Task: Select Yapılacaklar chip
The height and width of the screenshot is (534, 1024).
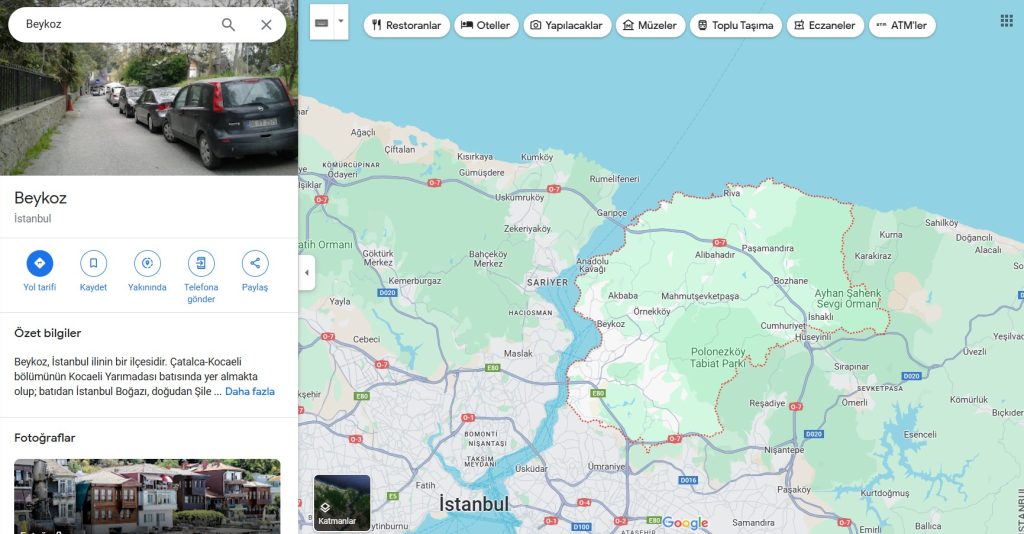Action: click(x=567, y=25)
